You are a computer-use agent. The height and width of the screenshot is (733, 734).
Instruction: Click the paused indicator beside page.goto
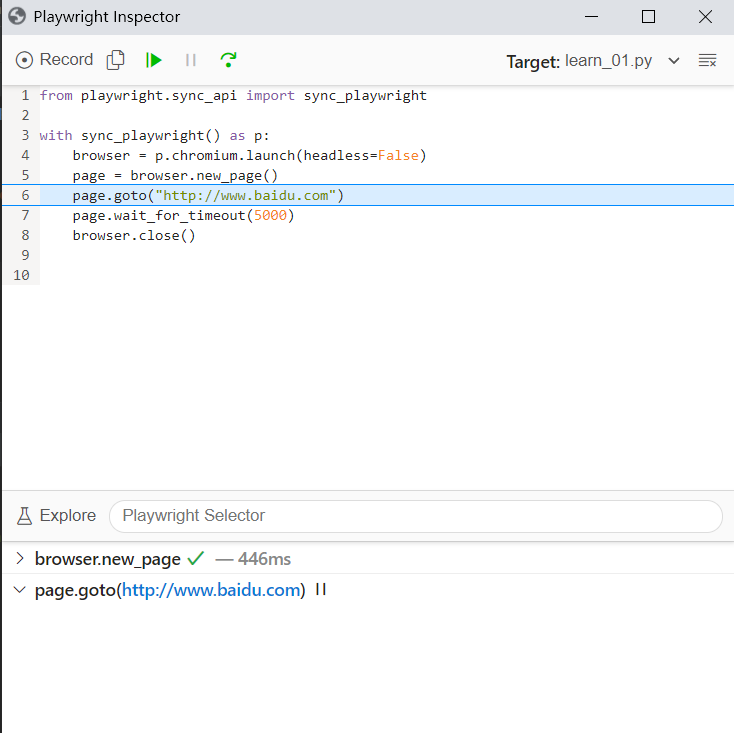click(x=321, y=589)
